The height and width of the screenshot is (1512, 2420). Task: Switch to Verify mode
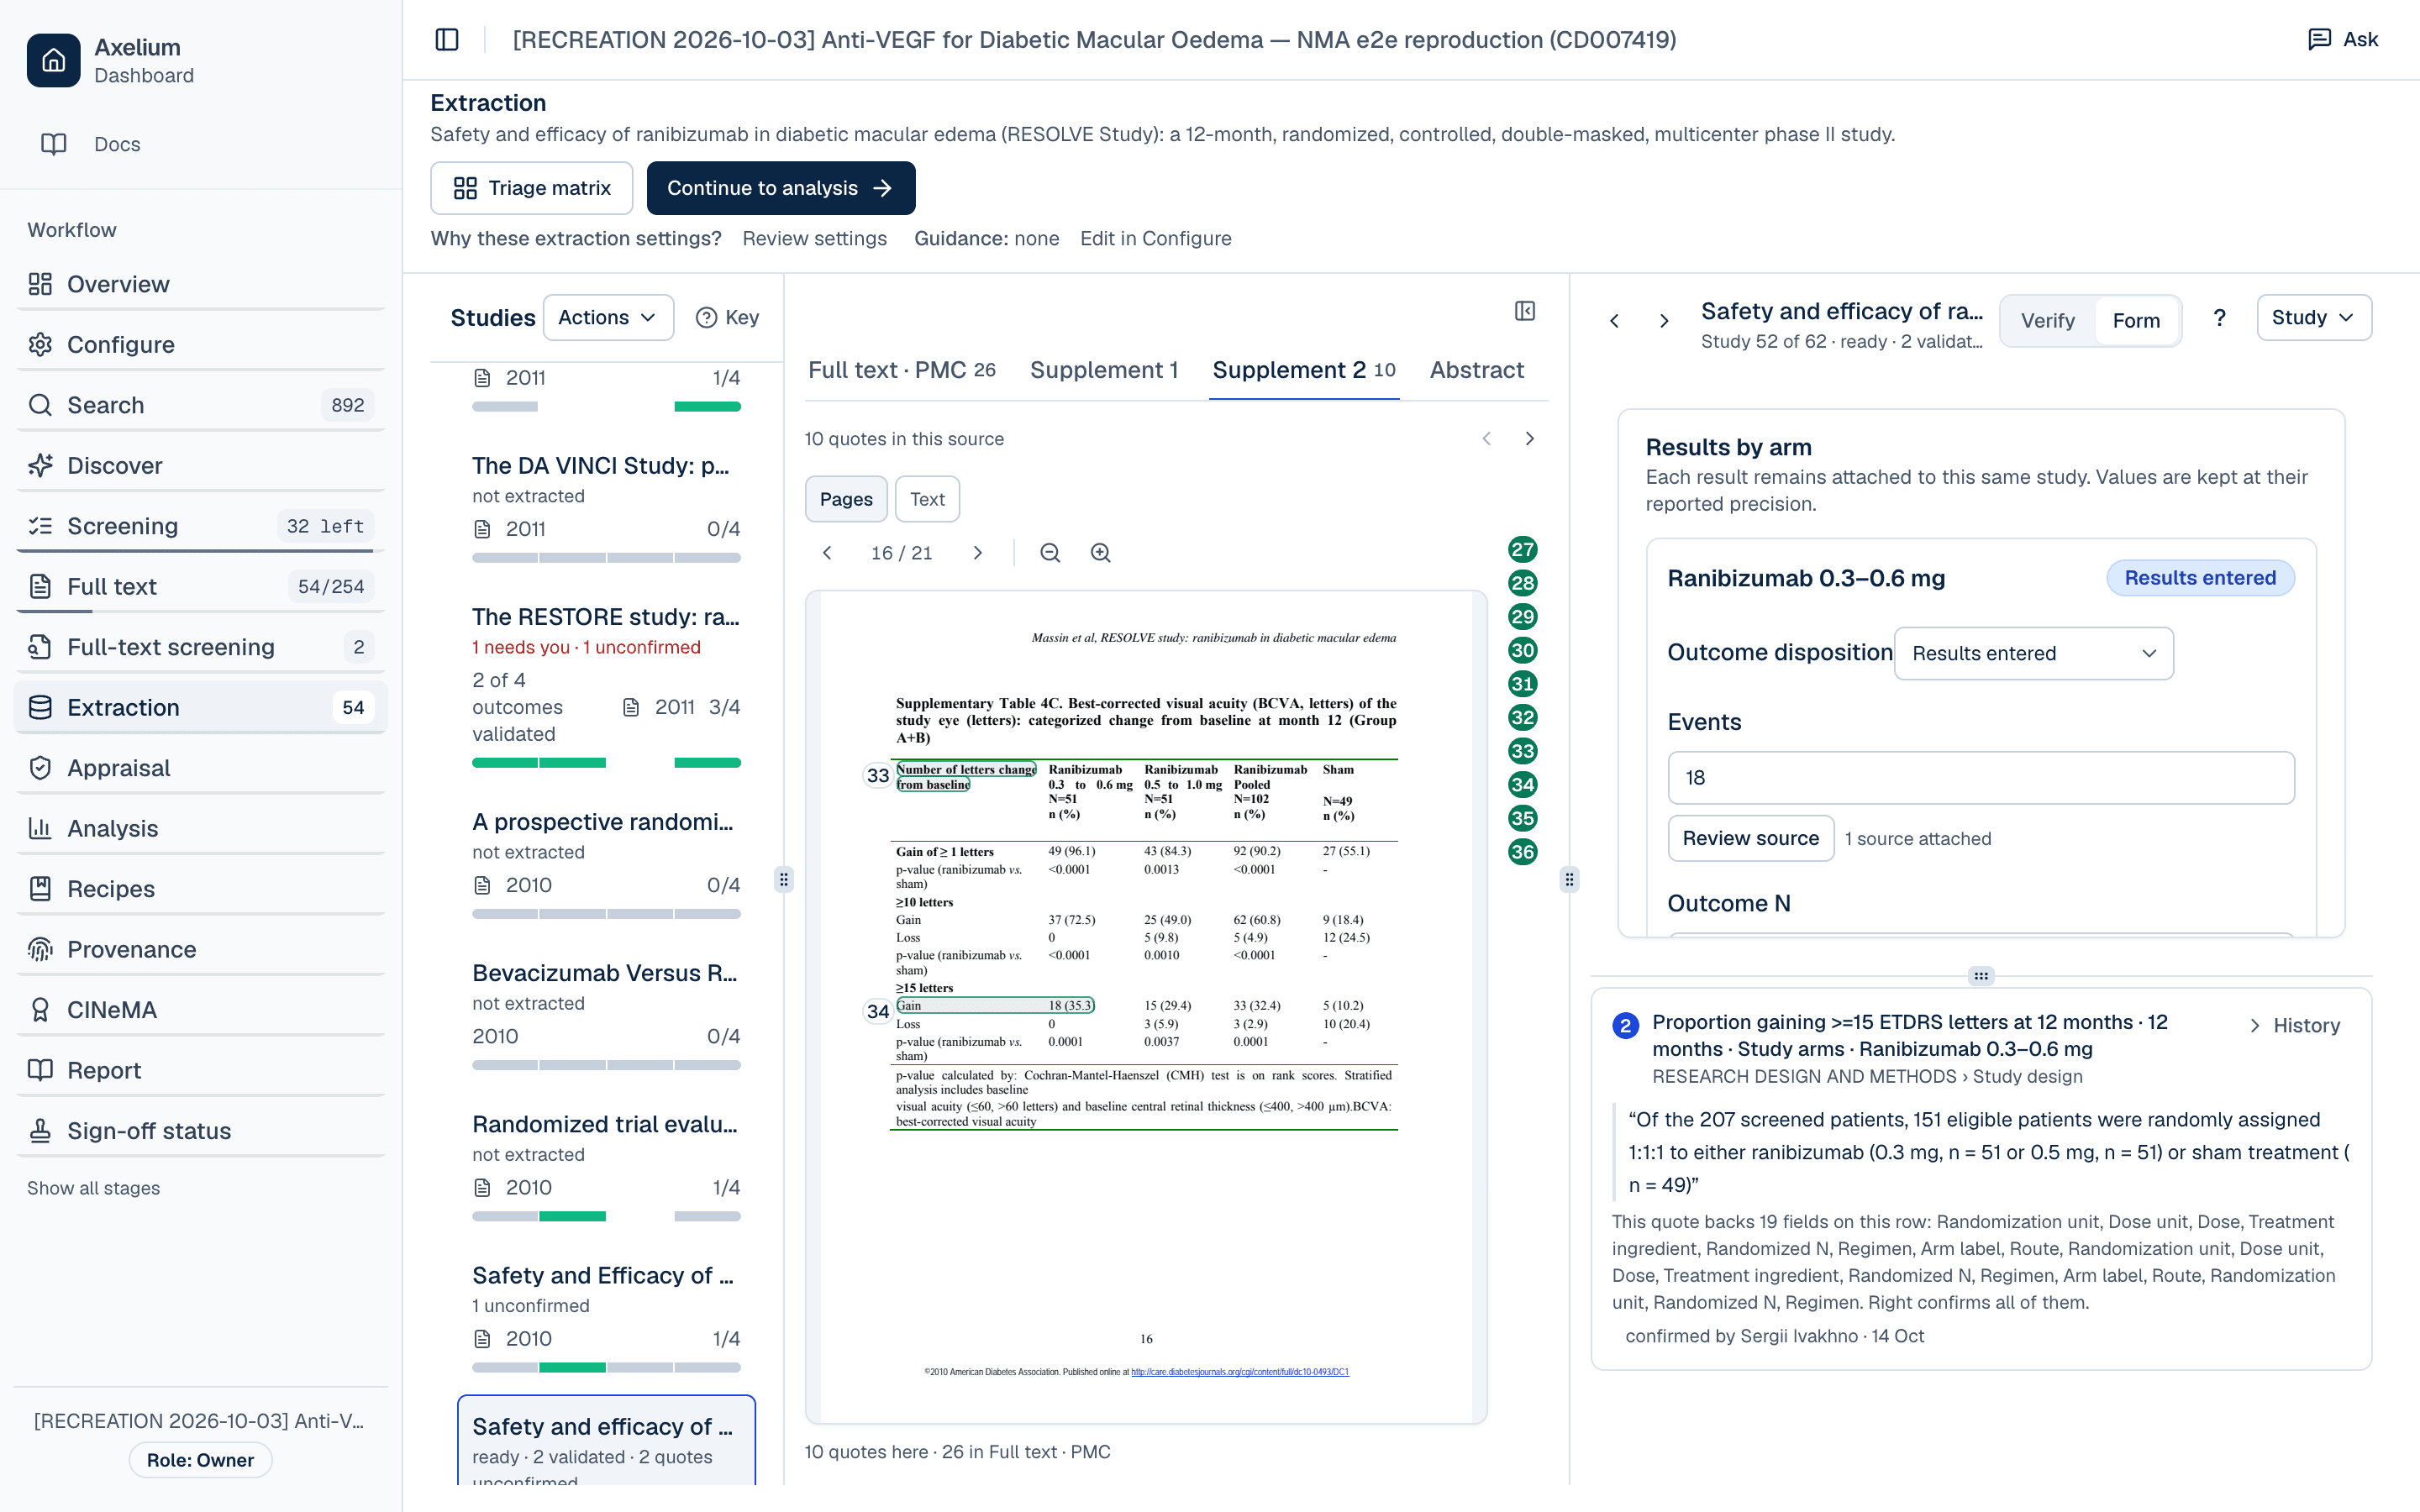pyautogui.click(x=2047, y=321)
